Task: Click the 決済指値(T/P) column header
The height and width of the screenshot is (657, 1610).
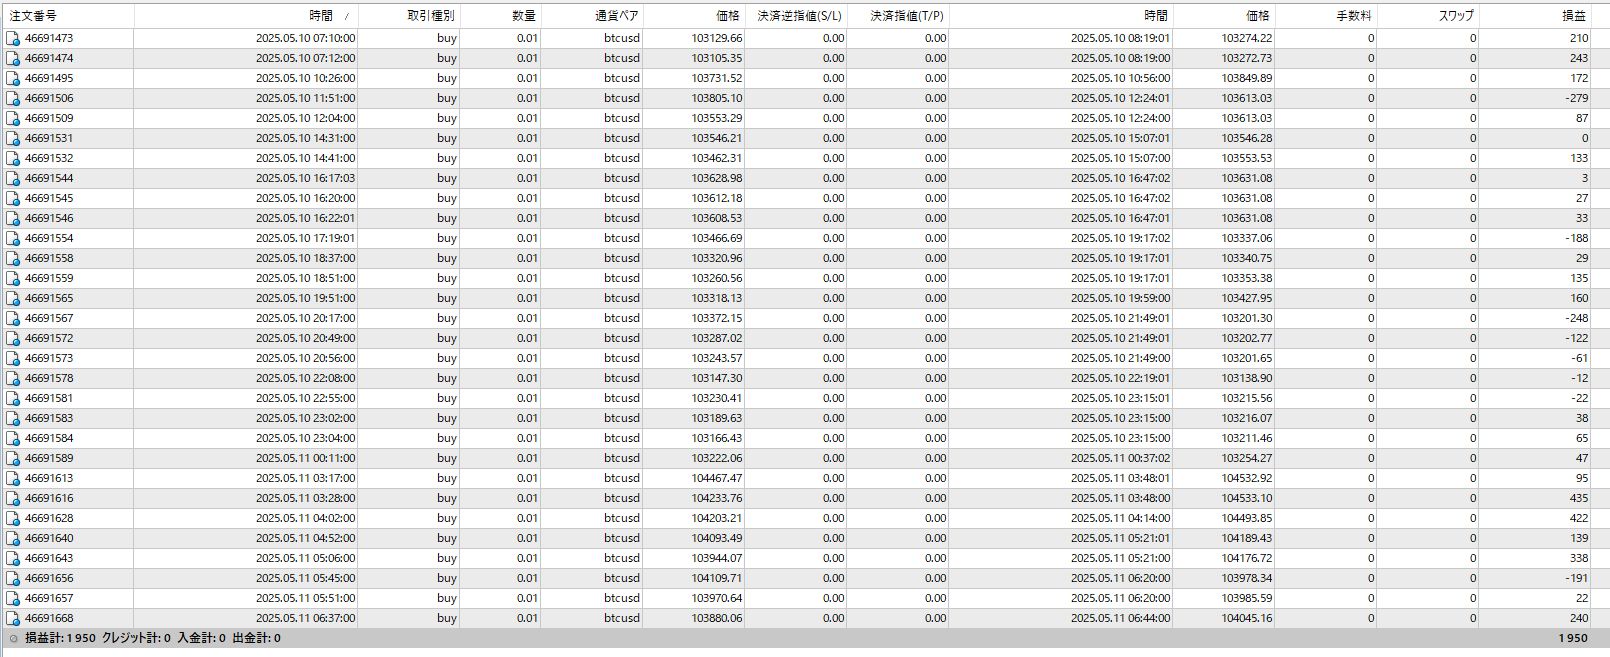Action: coord(907,16)
